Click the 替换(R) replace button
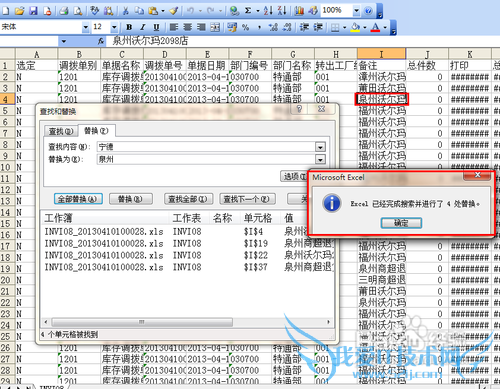 [131, 199]
